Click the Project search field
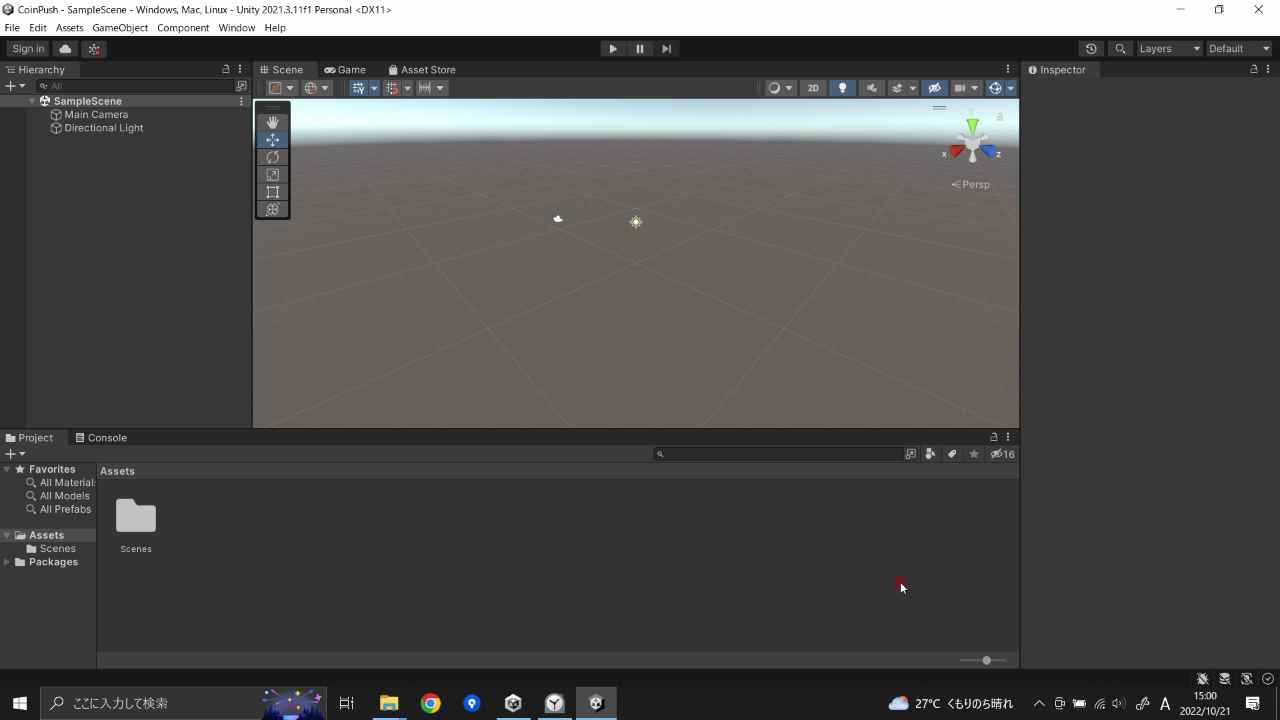The image size is (1280, 720). pos(779,454)
